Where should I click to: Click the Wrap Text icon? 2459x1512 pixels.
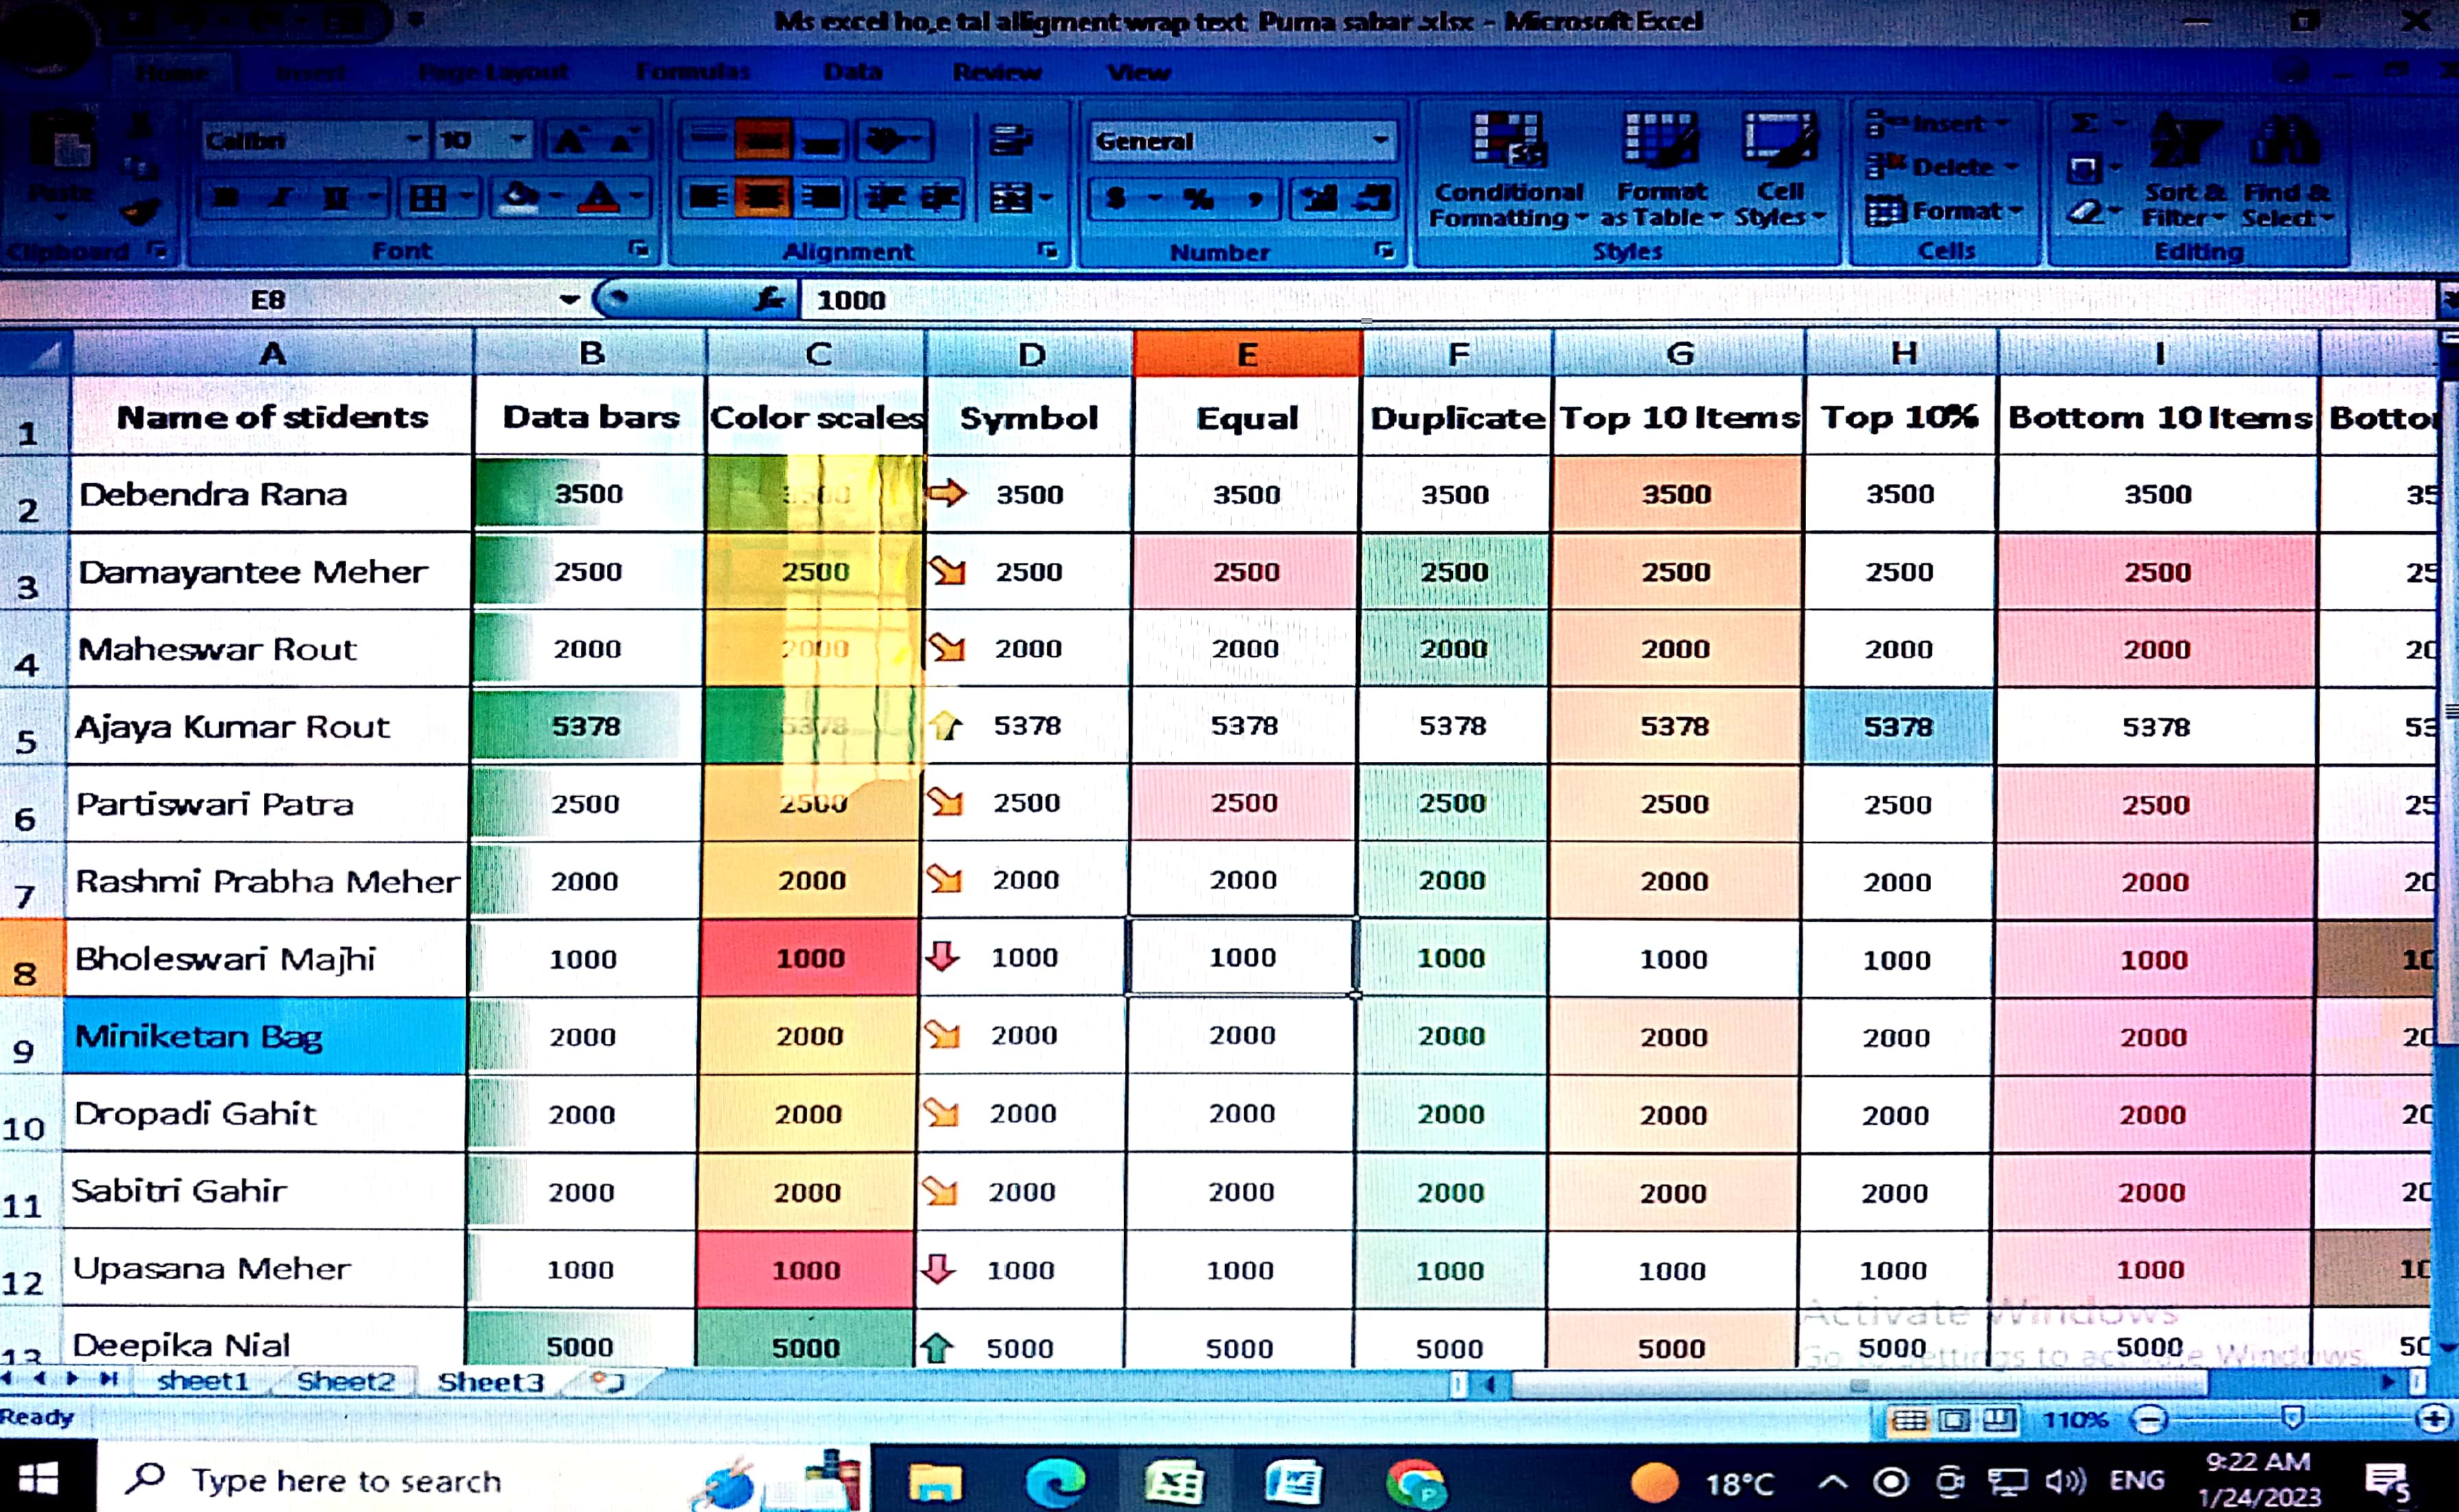coord(1010,140)
